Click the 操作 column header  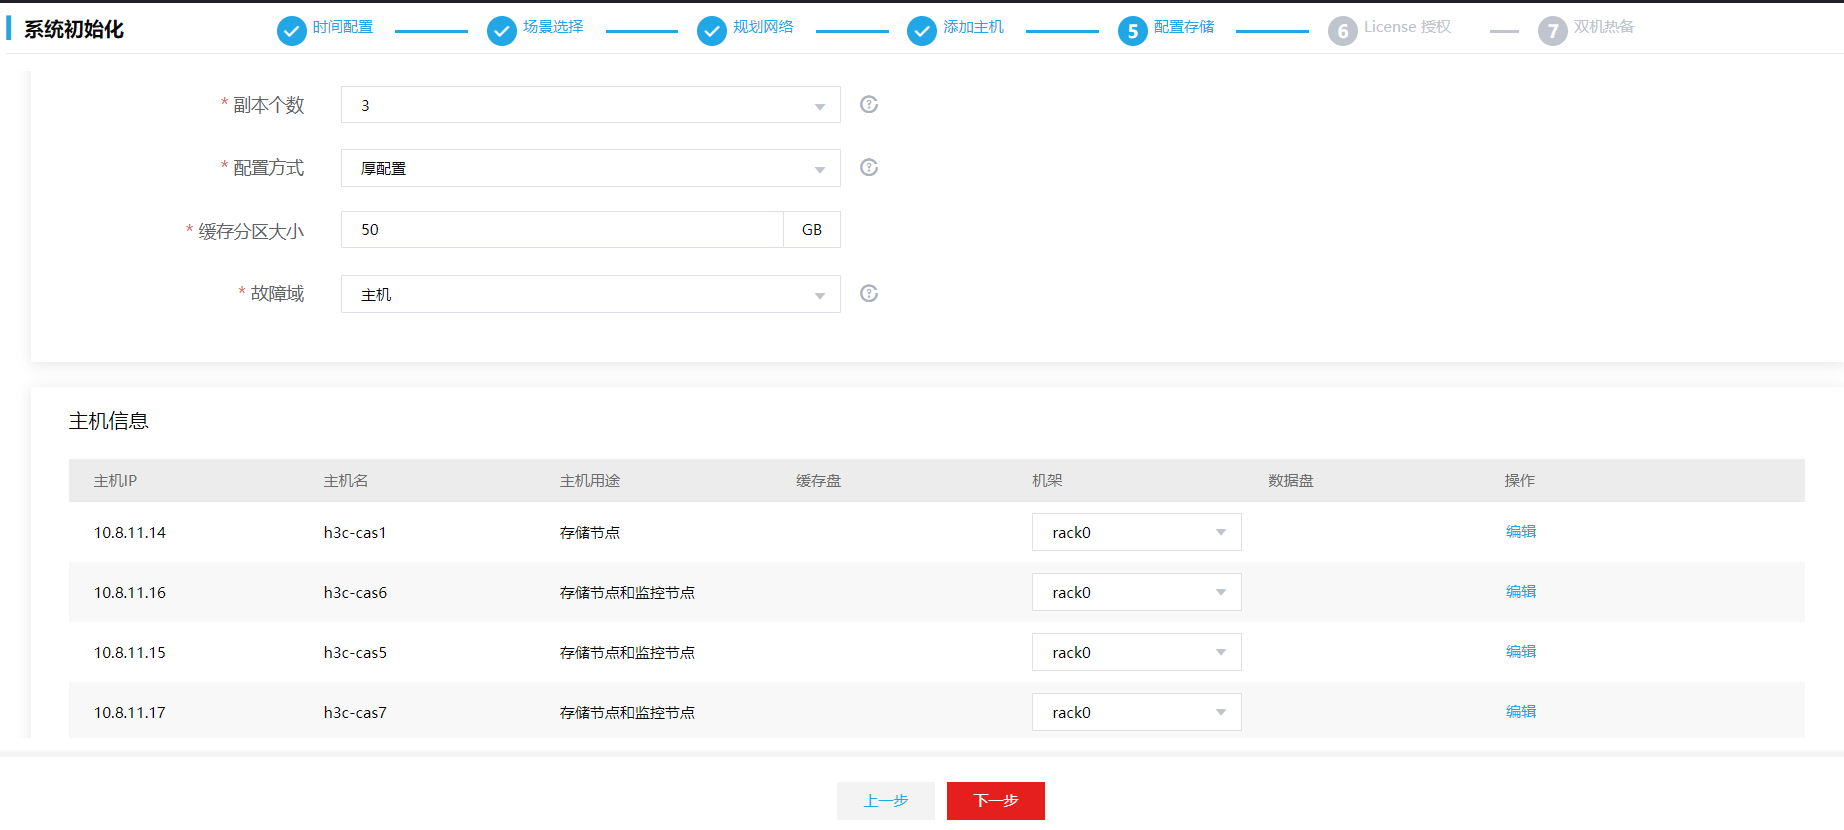(x=1520, y=481)
